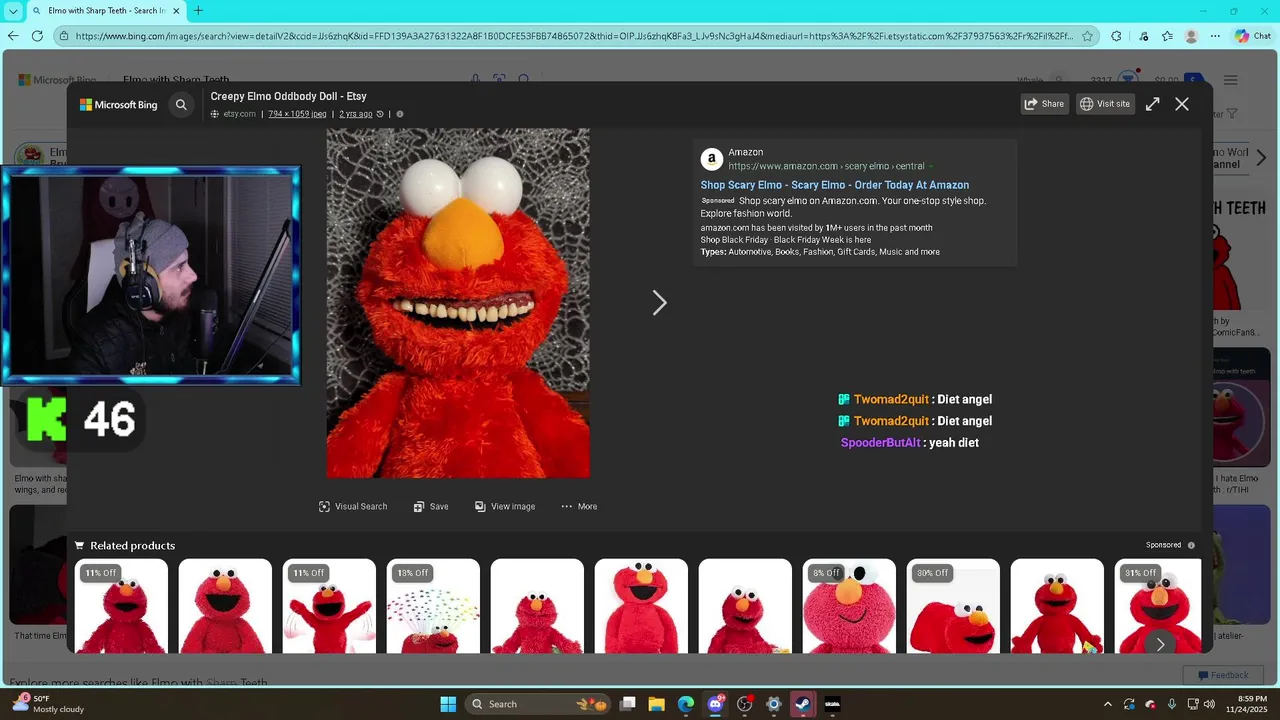The width and height of the screenshot is (1280, 720).
Task: Click the taskbar Search box
Action: [538, 704]
